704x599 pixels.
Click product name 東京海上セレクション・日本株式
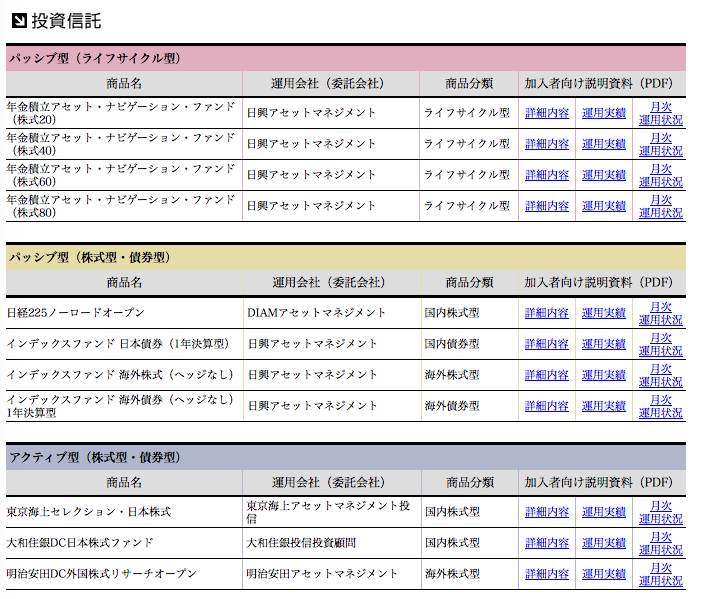pos(89,512)
